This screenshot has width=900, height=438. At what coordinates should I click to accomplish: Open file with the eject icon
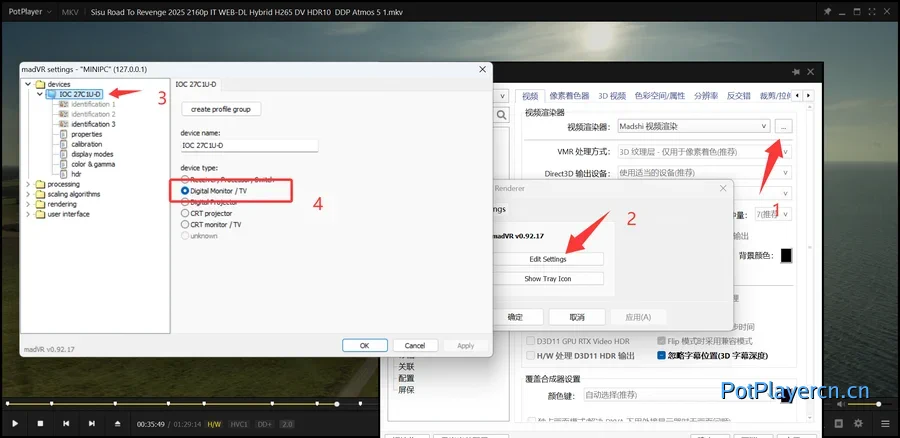coord(118,424)
